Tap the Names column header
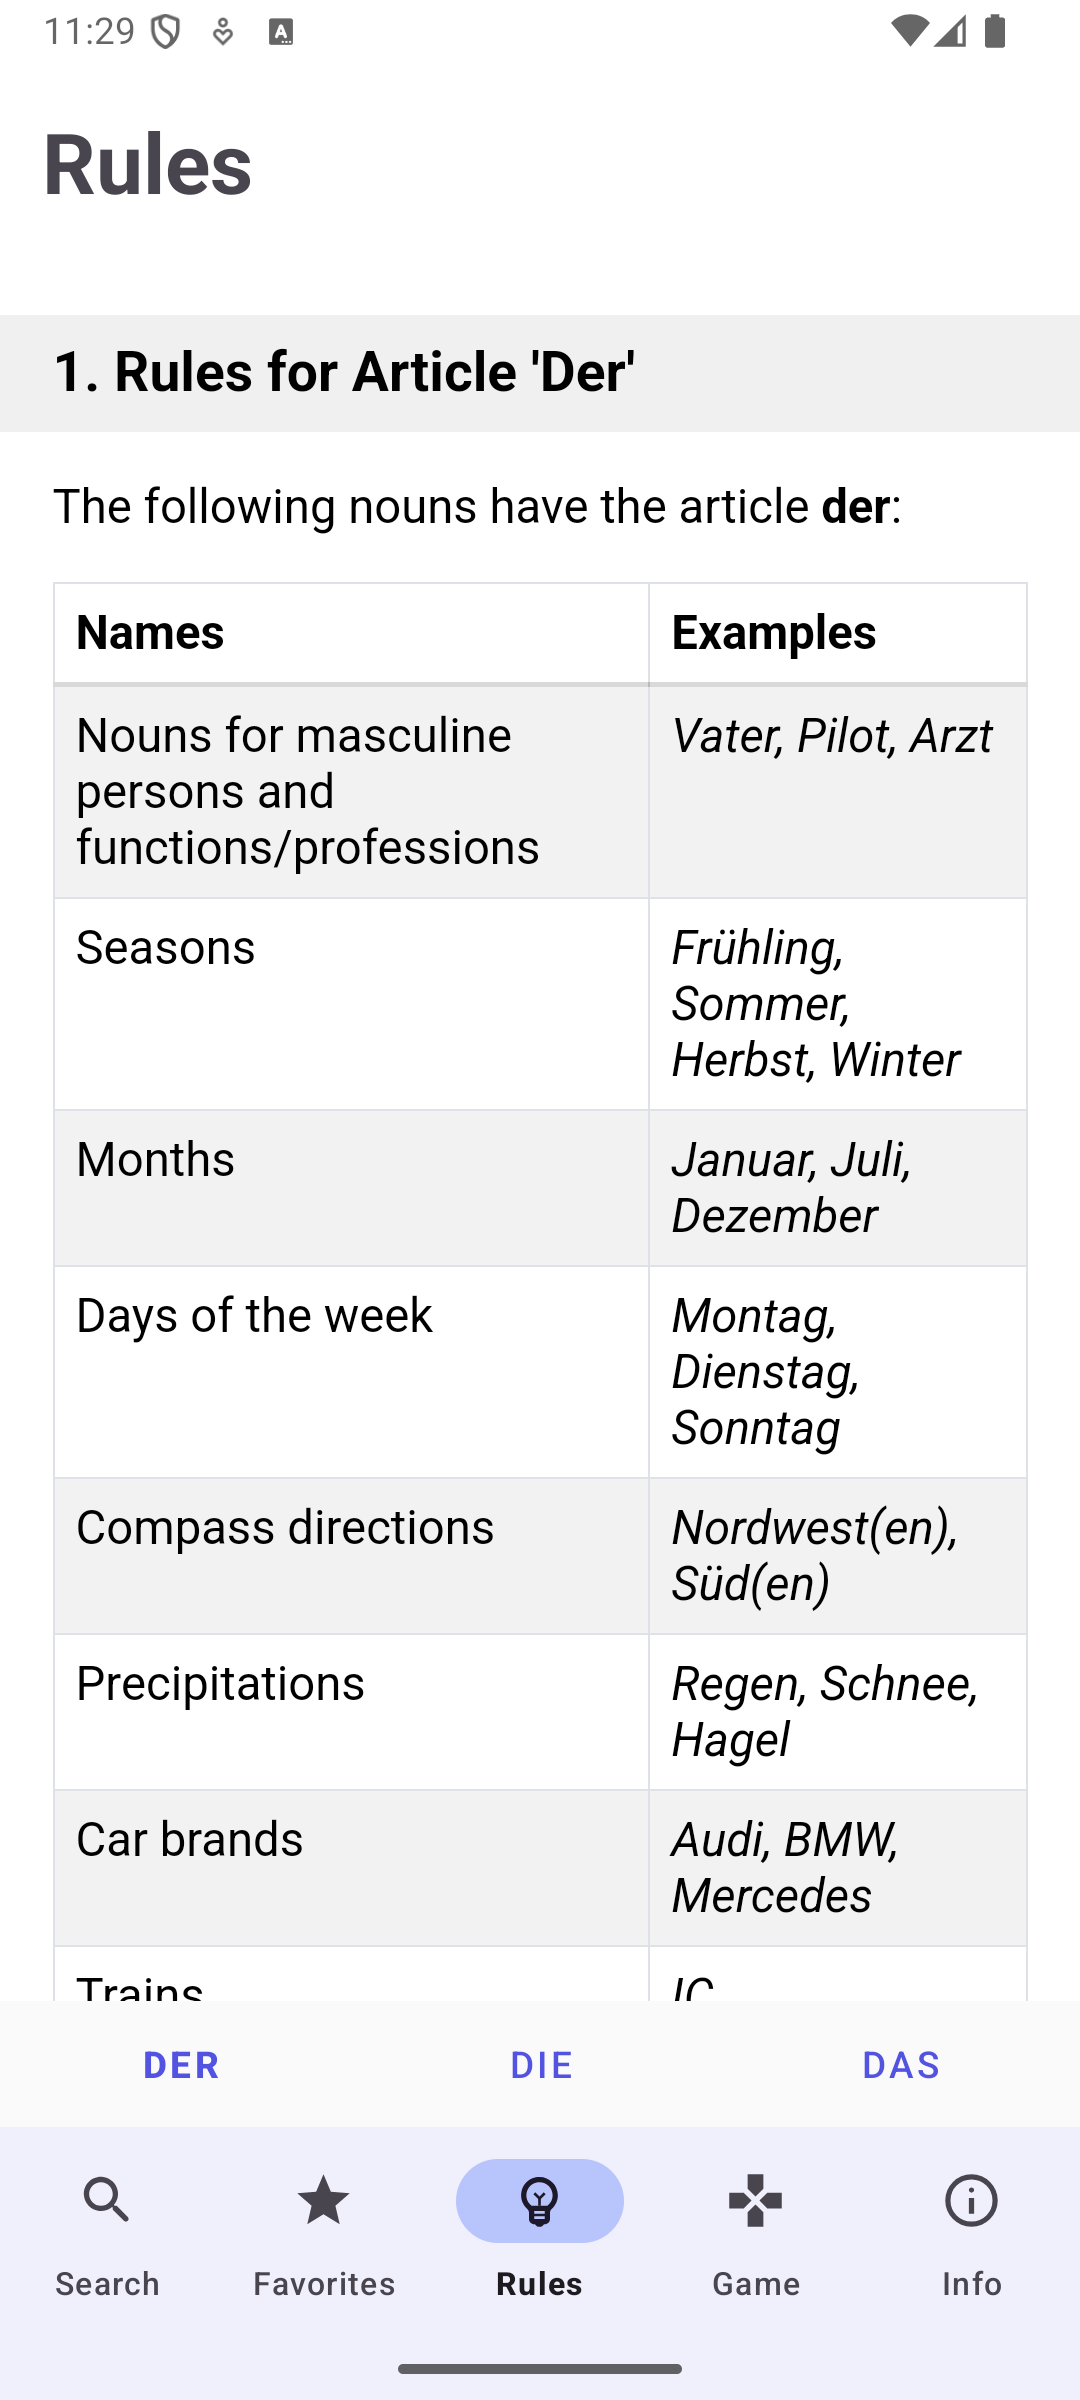This screenshot has height=2400, width=1080. [352, 633]
